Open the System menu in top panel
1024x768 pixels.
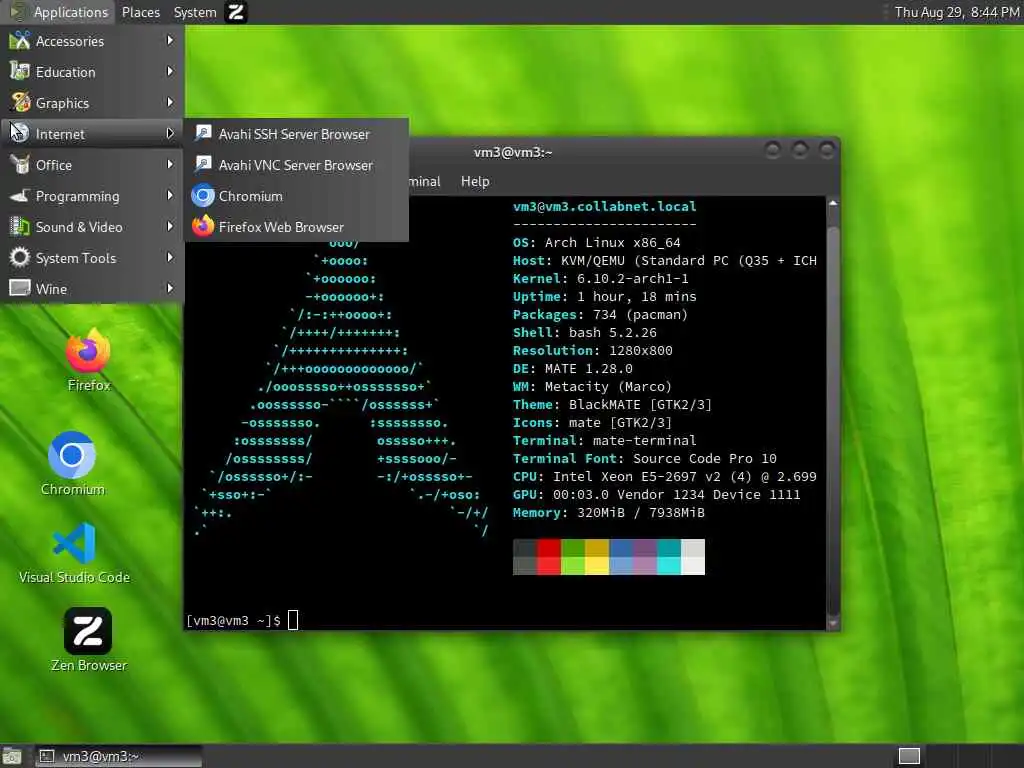pyautogui.click(x=195, y=12)
